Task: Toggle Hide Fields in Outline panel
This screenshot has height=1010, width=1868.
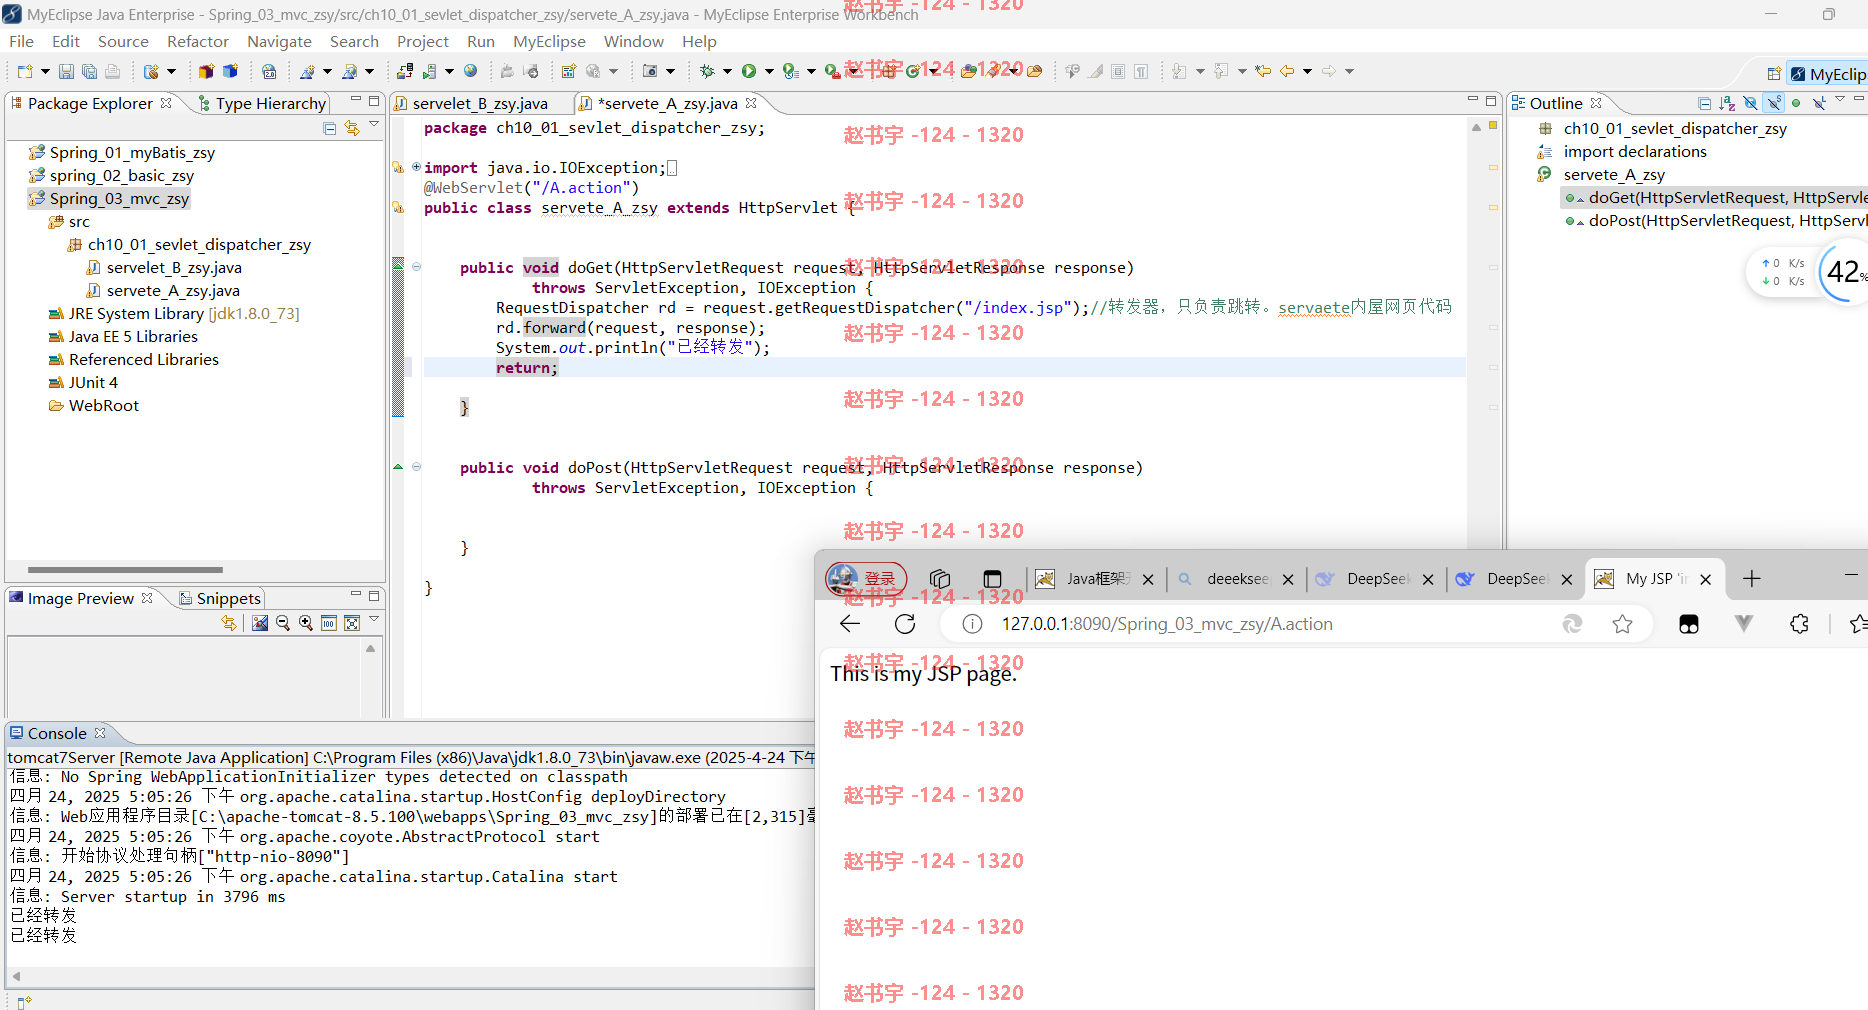Action: tap(1750, 103)
